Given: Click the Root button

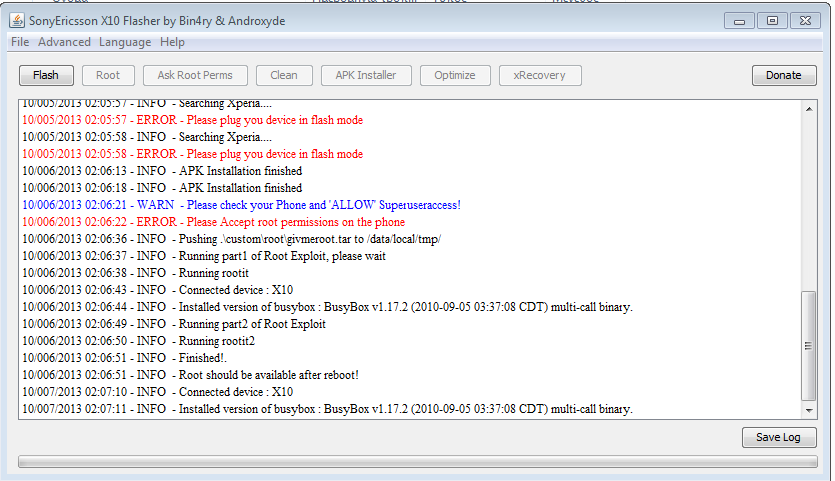Looking at the screenshot, I should [x=108, y=75].
